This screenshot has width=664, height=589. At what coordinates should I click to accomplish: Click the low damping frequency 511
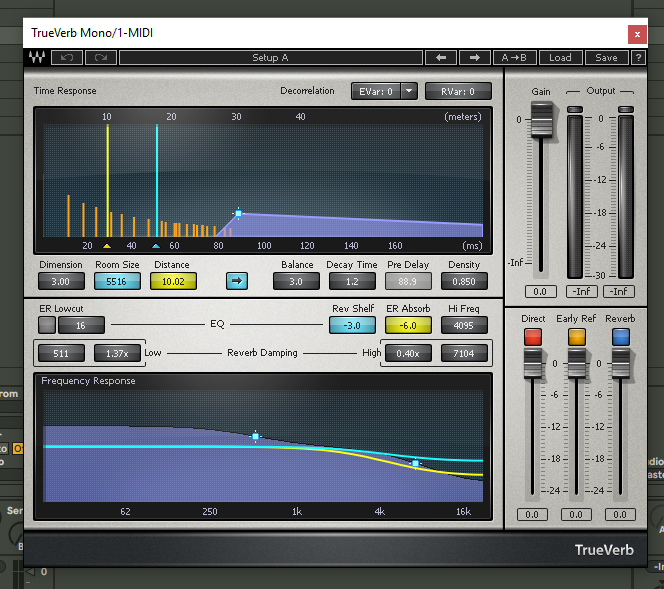pyautogui.click(x=61, y=353)
